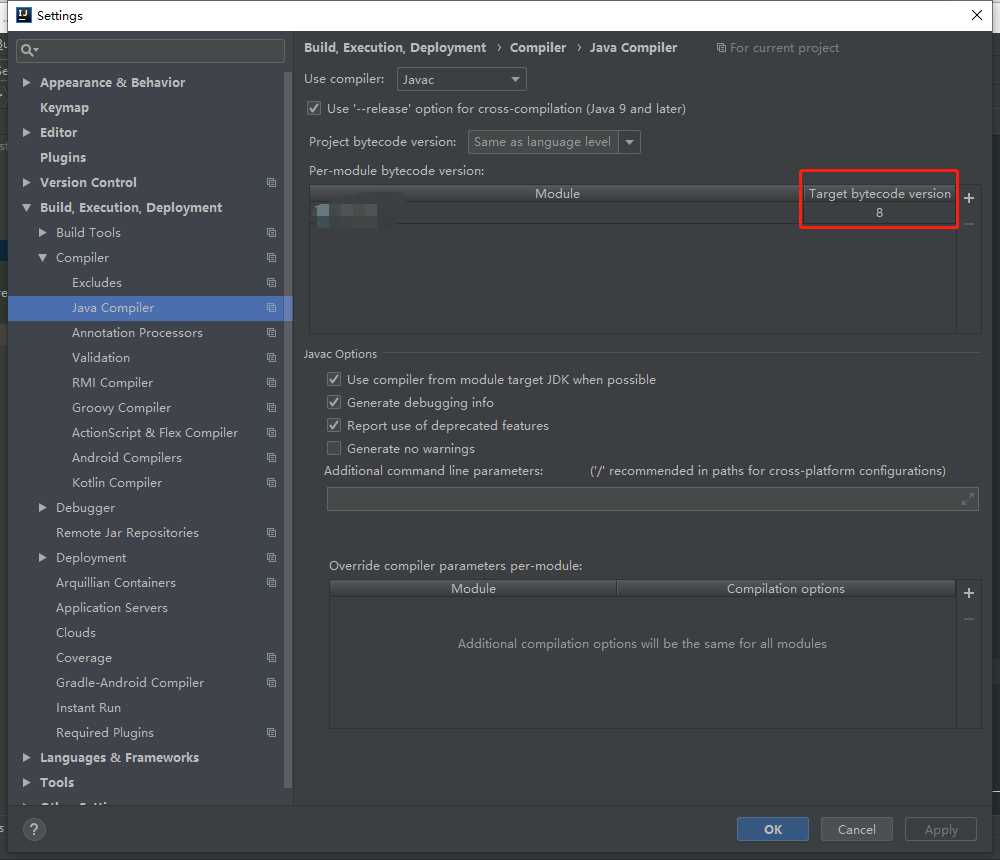The width and height of the screenshot is (1000, 860).
Task: Expand Appearance & Behavior tree node
Action: [x=26, y=82]
